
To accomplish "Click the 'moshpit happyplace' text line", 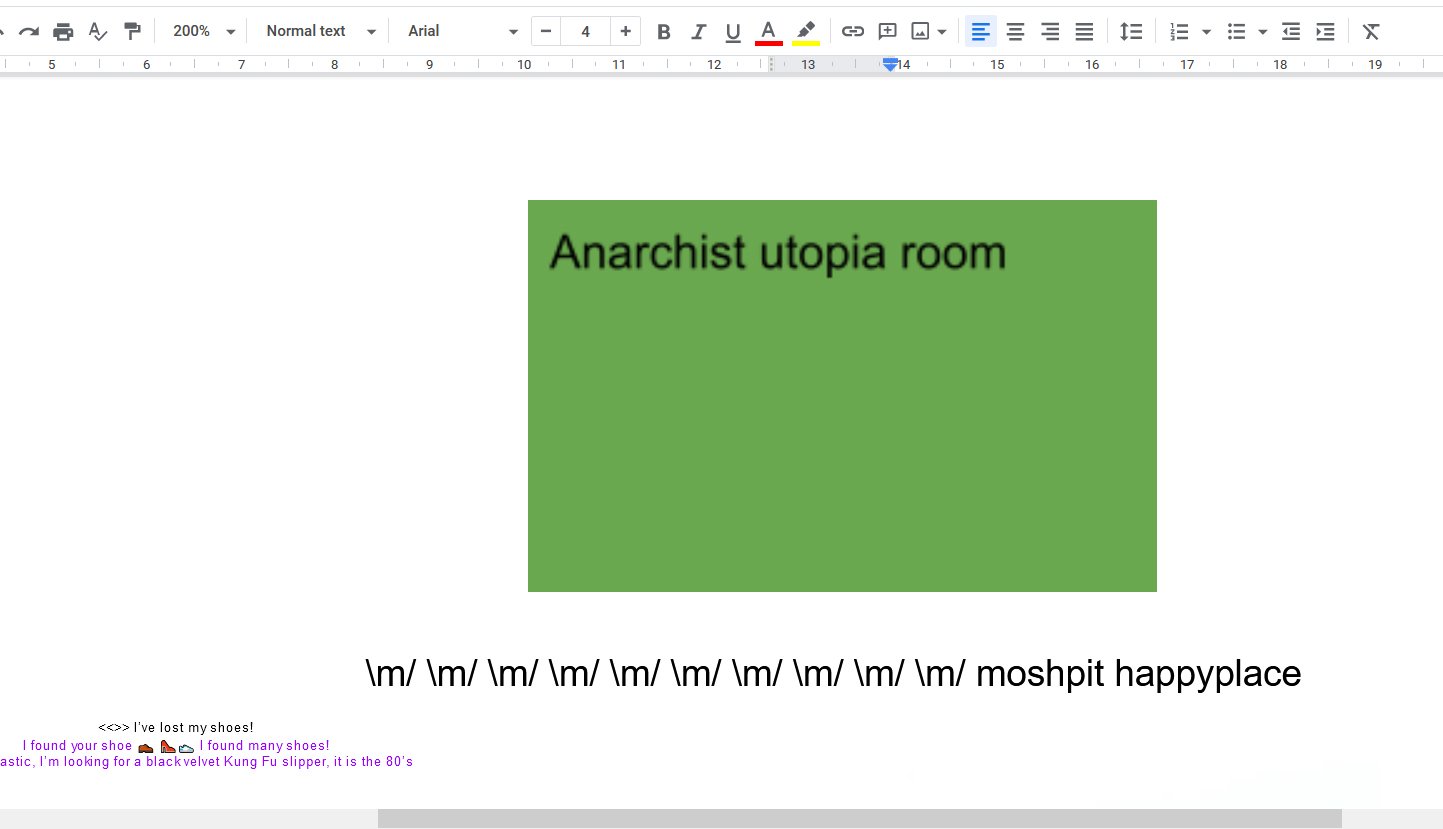I will pos(834,673).
